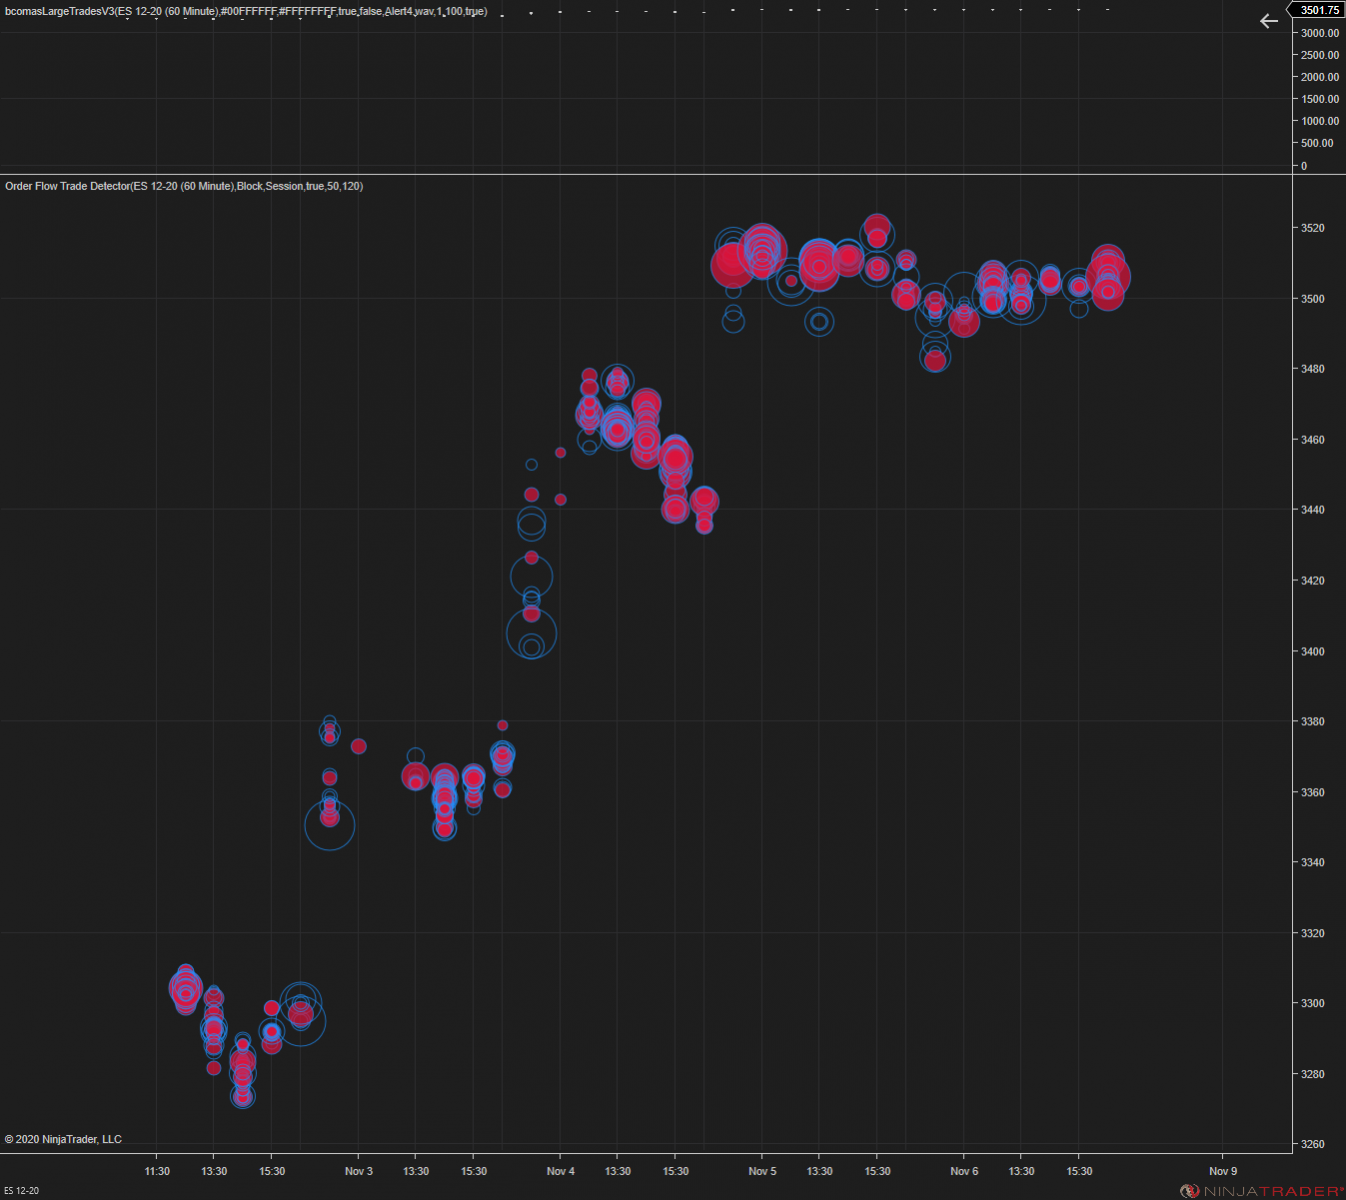Click the Nov 9 date label
The height and width of the screenshot is (1200, 1346).
pos(1223,1171)
